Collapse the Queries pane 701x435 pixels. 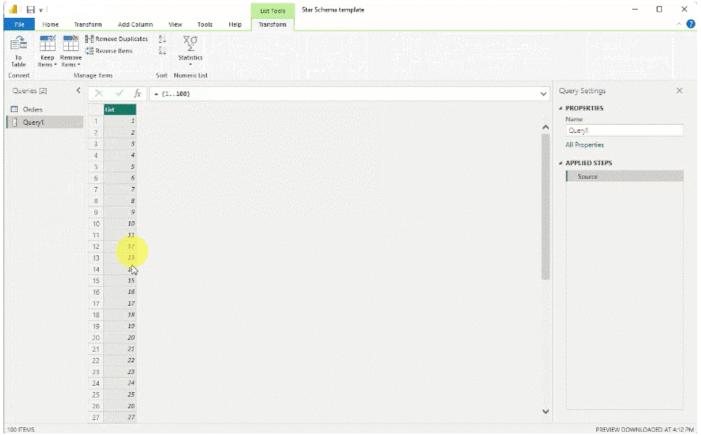79,91
